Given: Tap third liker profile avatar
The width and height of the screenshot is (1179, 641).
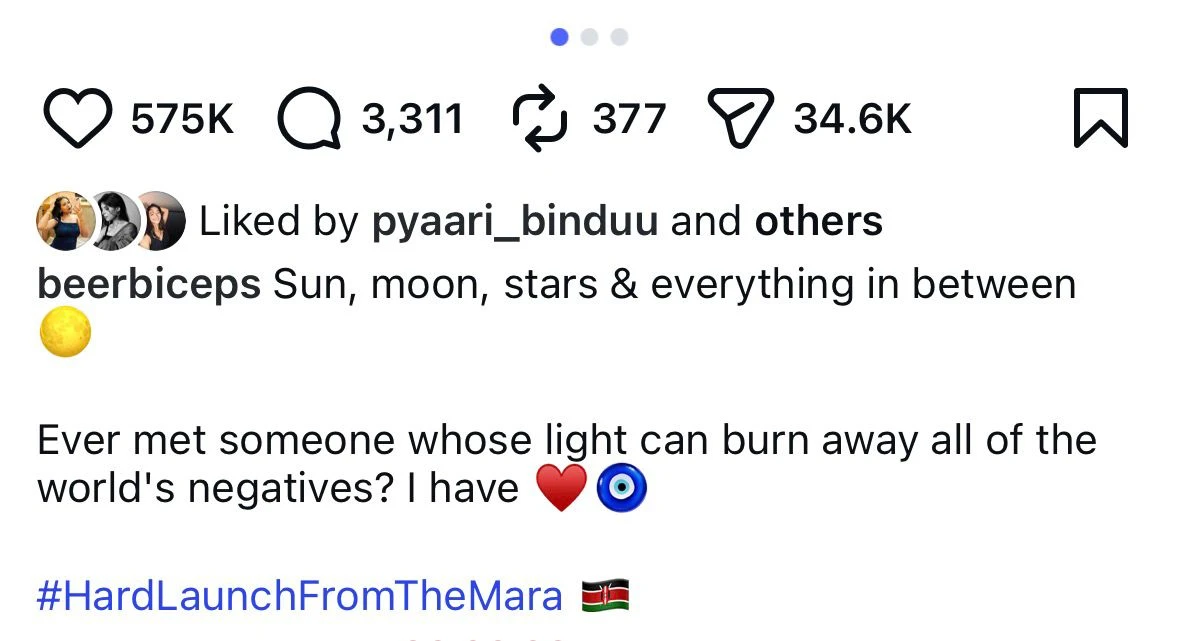Looking at the screenshot, I should pyautogui.click(x=160, y=220).
